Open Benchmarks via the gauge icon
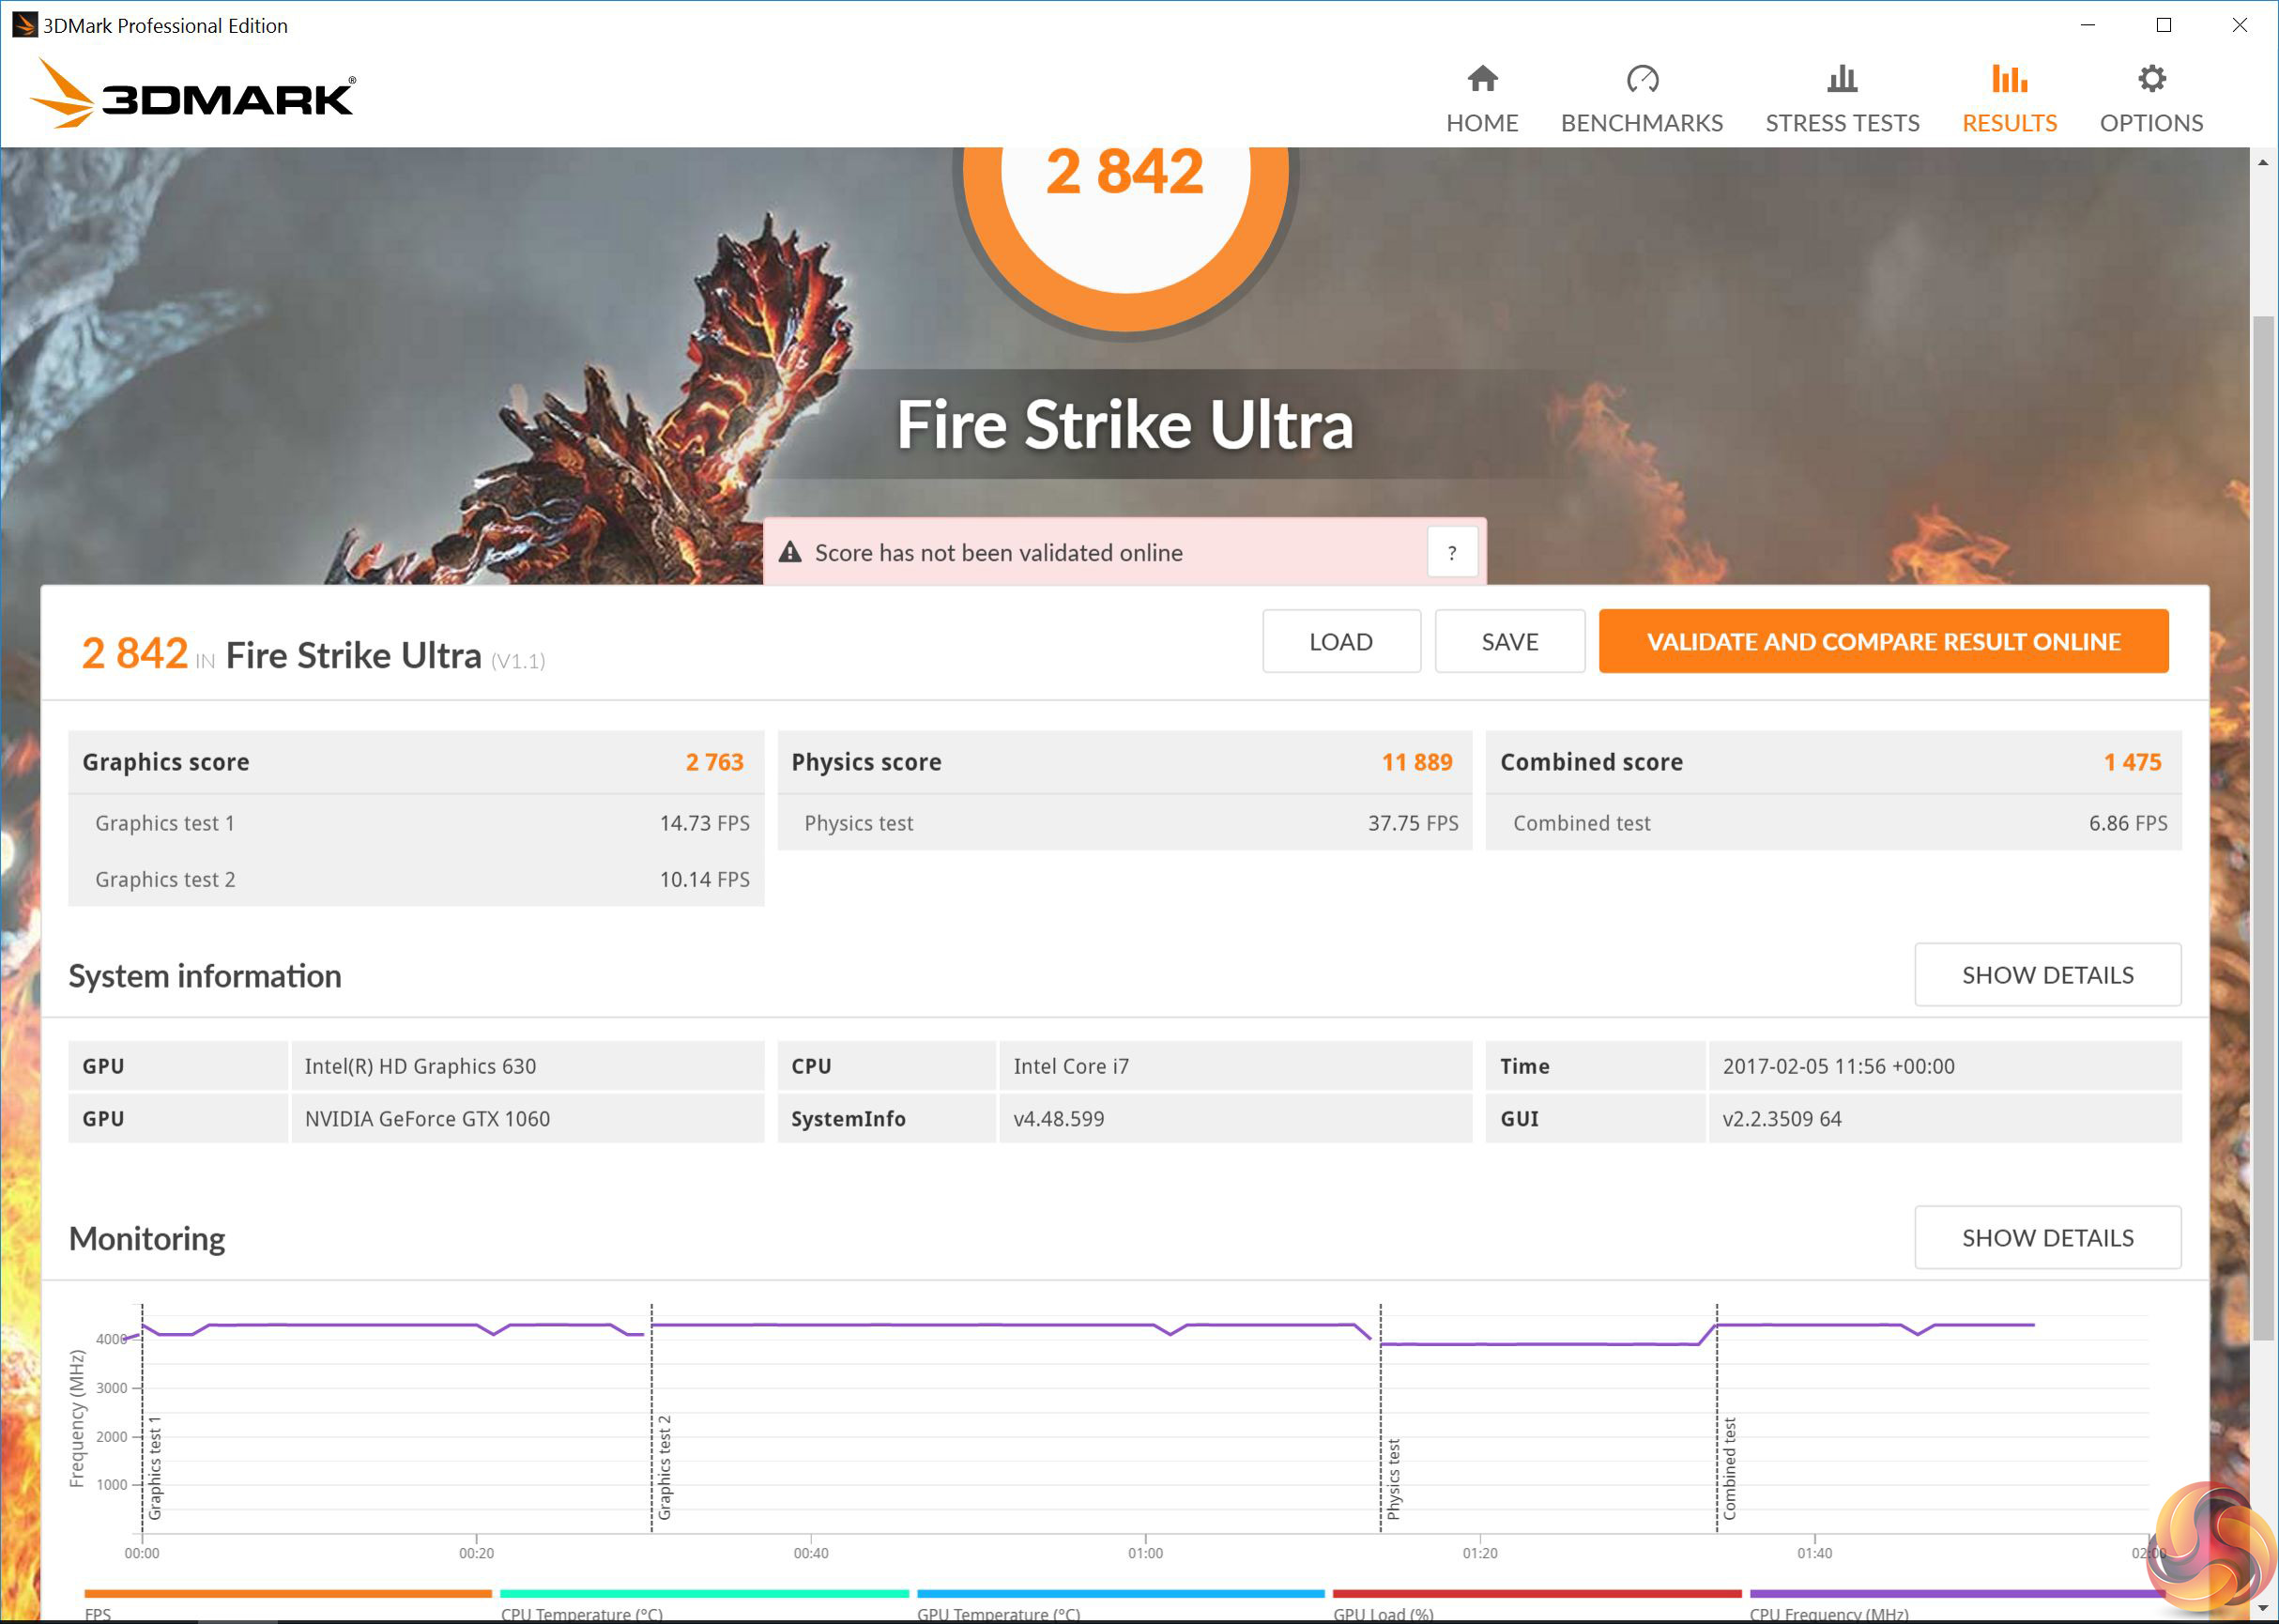Image resolution: width=2279 pixels, height=1624 pixels. (1642, 78)
